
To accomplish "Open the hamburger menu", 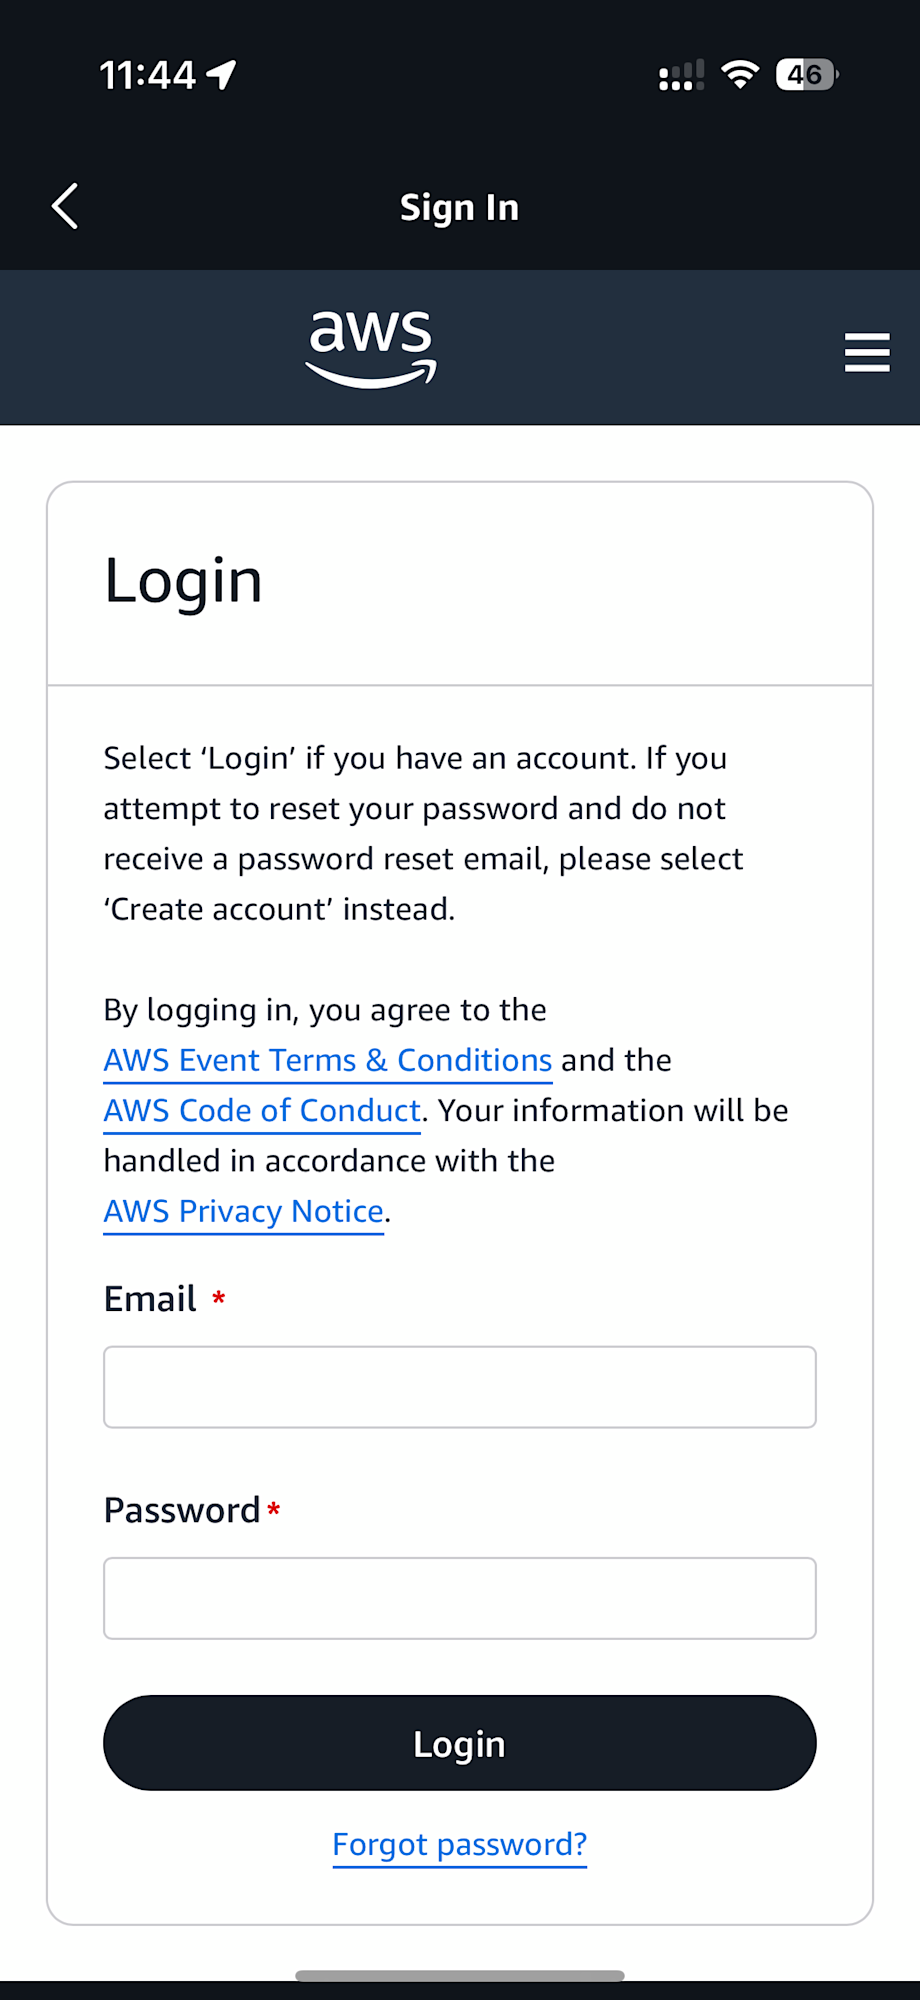I will 866,352.
